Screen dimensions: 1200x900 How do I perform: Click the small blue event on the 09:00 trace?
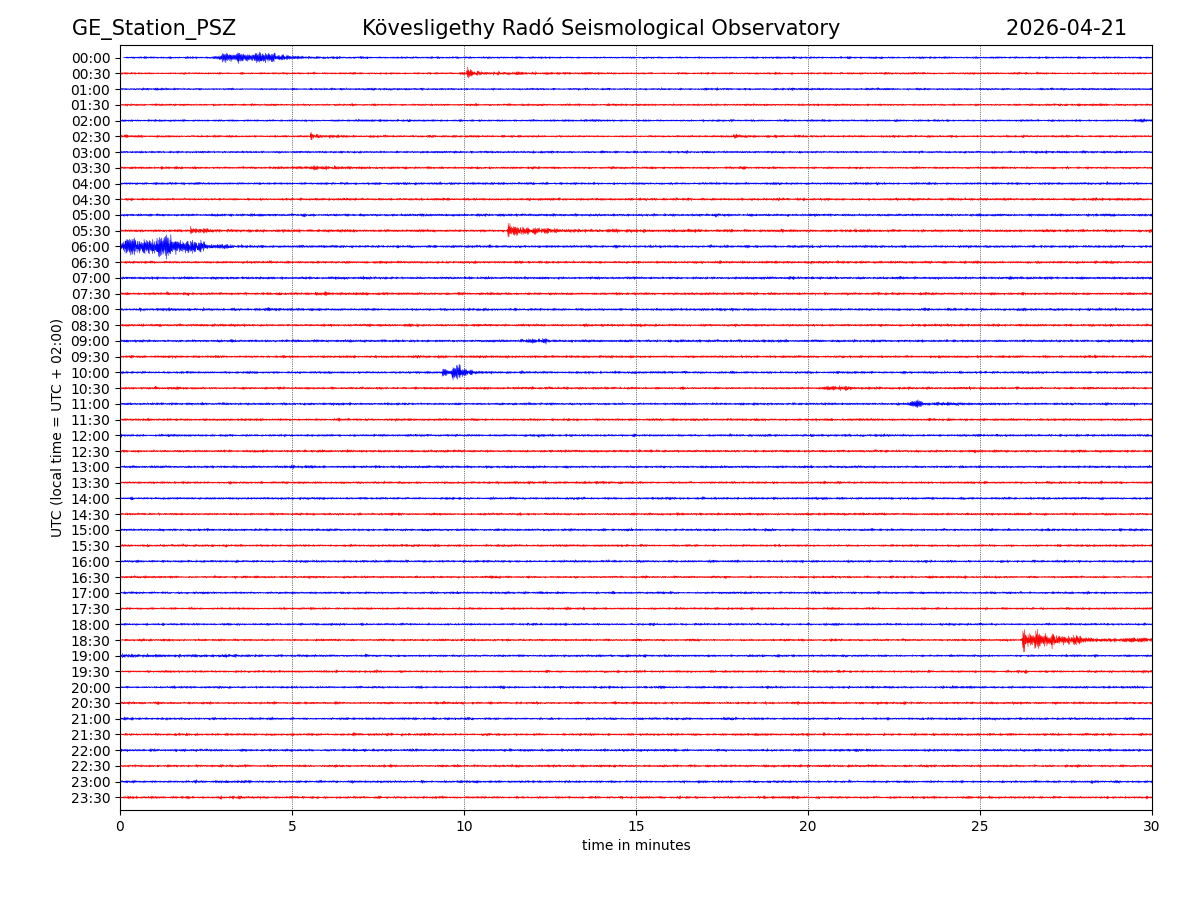click(535, 341)
